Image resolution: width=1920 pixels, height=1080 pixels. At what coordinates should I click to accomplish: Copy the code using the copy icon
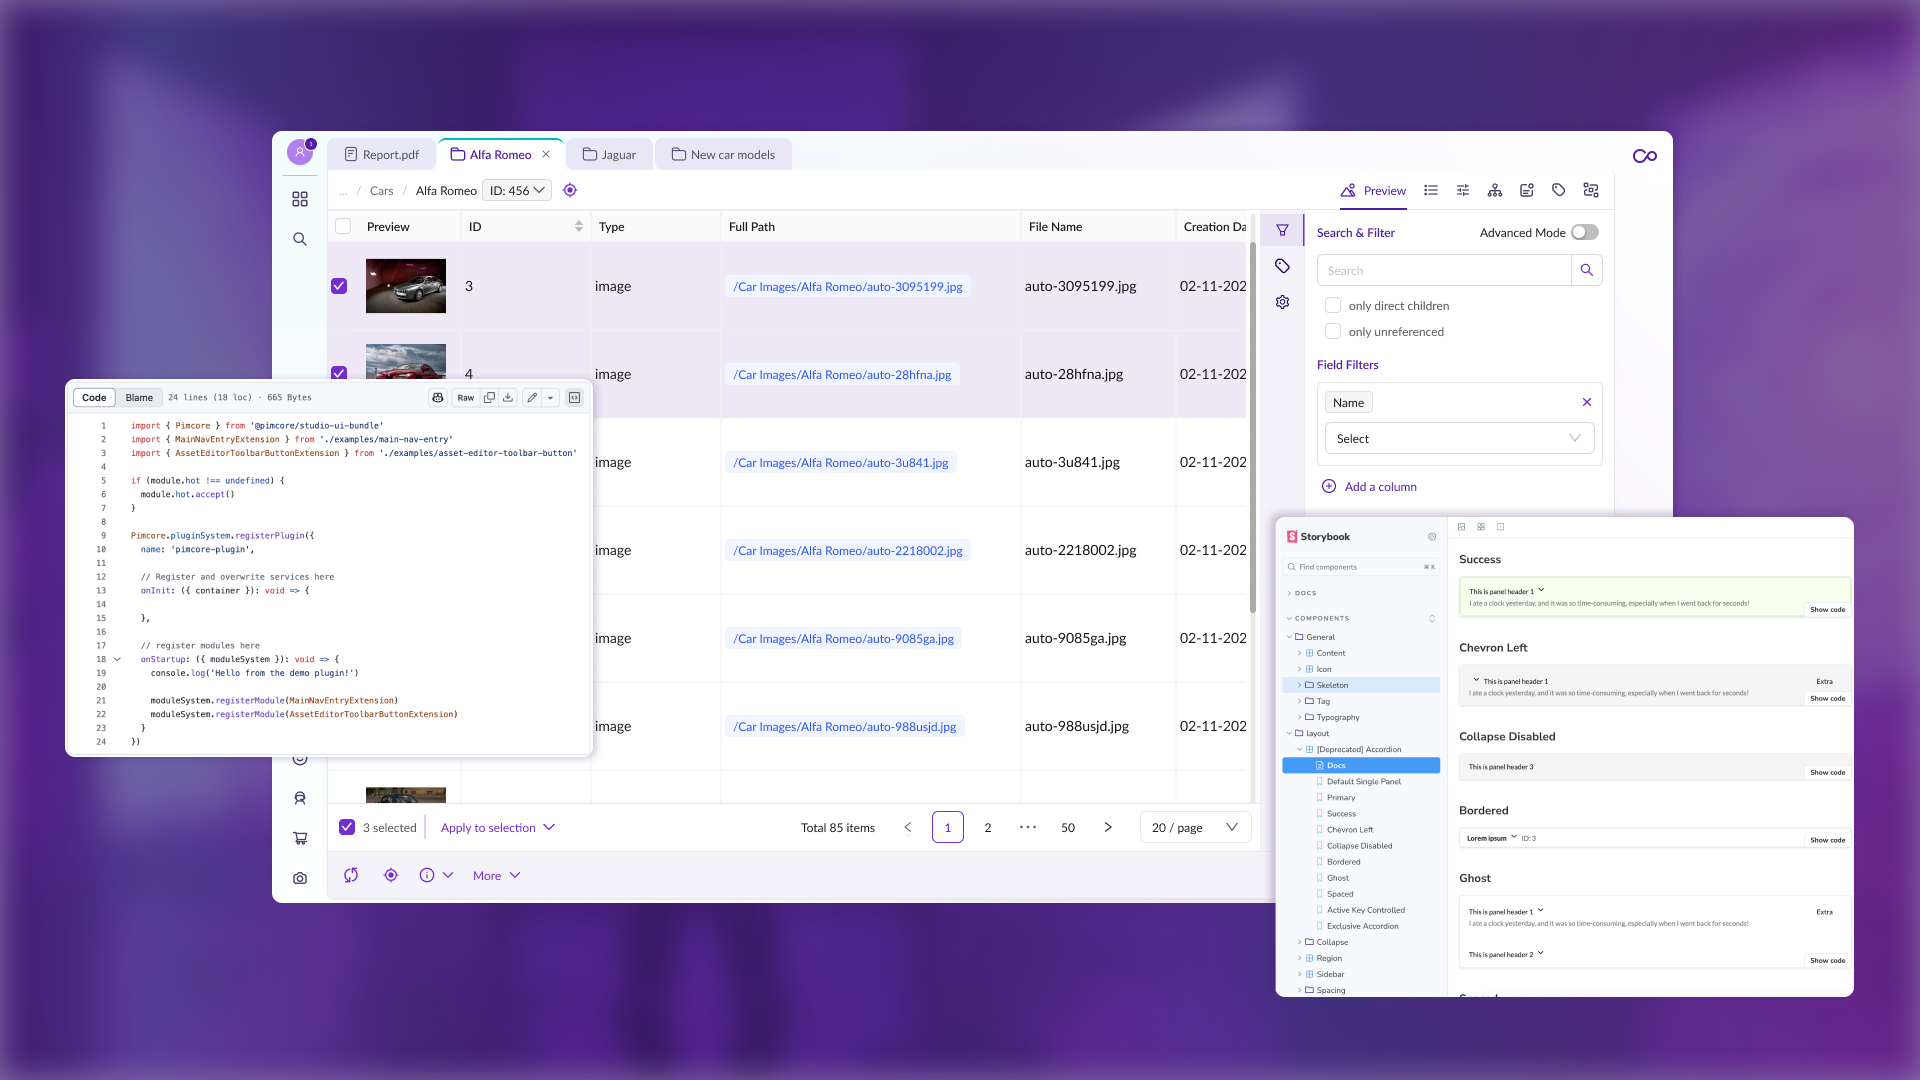[x=489, y=397]
